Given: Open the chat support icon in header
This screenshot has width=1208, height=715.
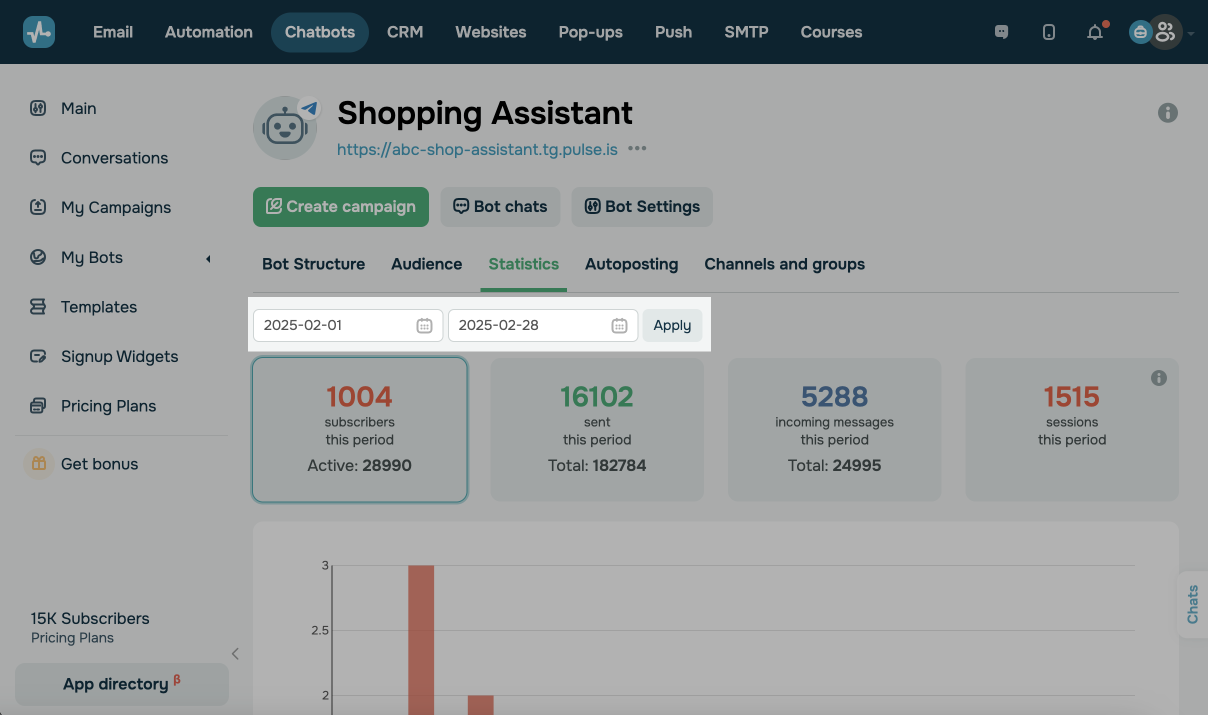Looking at the screenshot, I should (1001, 32).
